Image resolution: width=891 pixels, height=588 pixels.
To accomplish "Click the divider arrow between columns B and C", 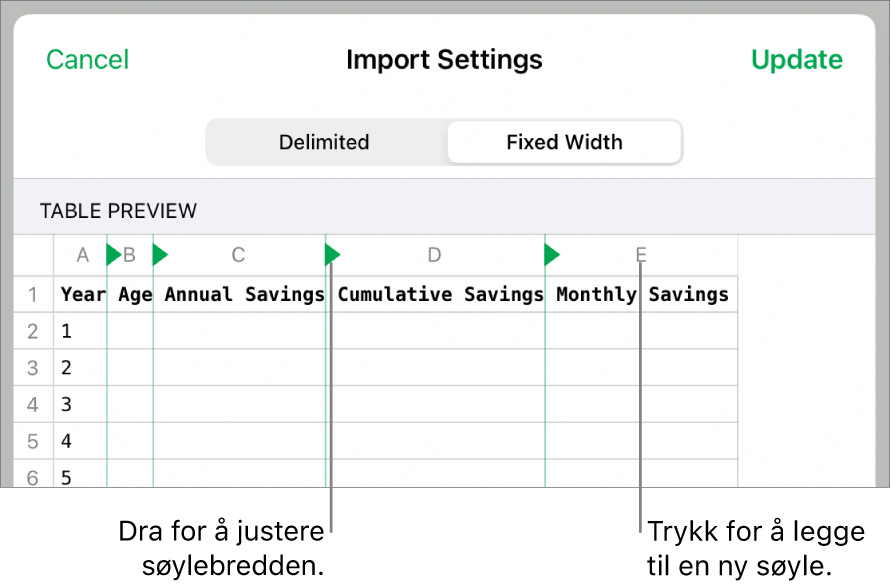I will coord(159,255).
